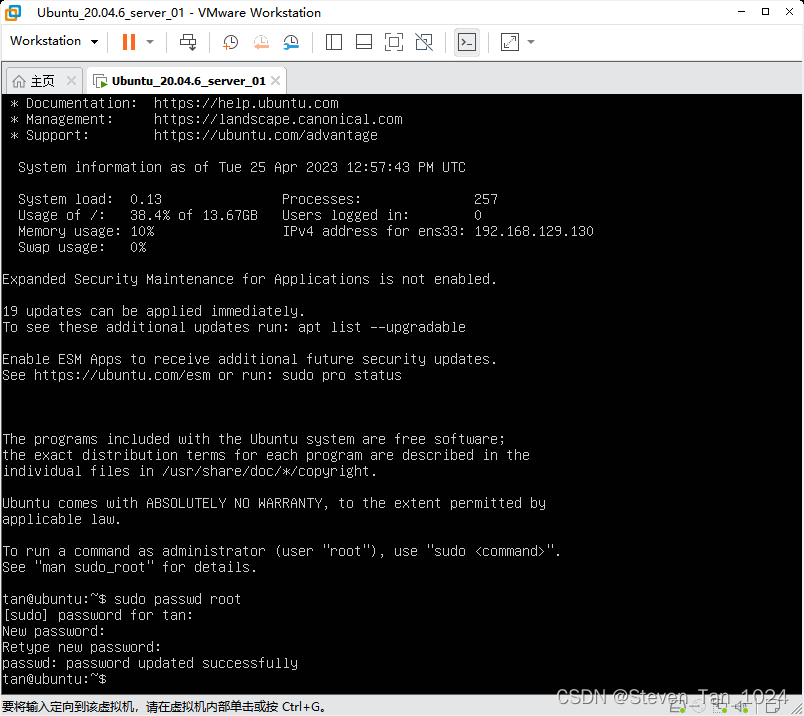The width and height of the screenshot is (804, 716).
Task: Click the network adapter status icon
Action: [x=719, y=707]
